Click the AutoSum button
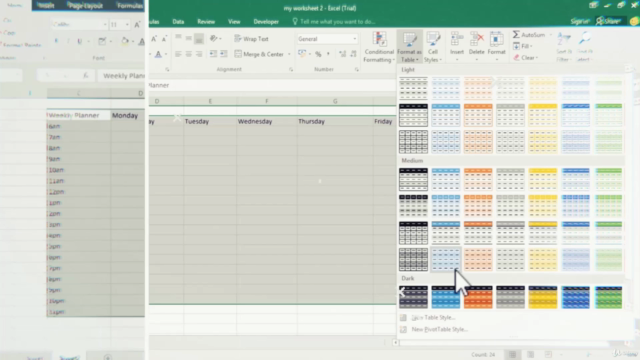Screen dimensions: 640x360 click(x=529, y=35)
